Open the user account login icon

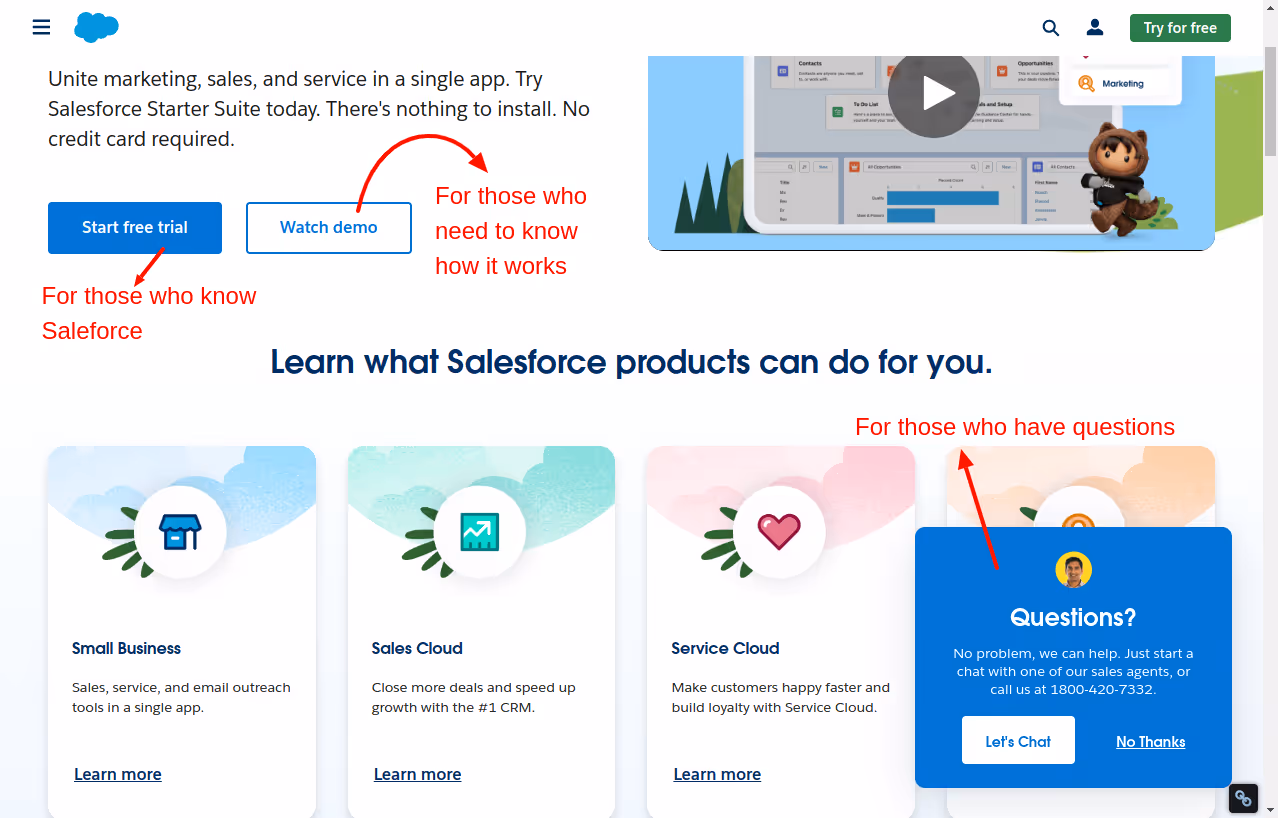click(1095, 28)
